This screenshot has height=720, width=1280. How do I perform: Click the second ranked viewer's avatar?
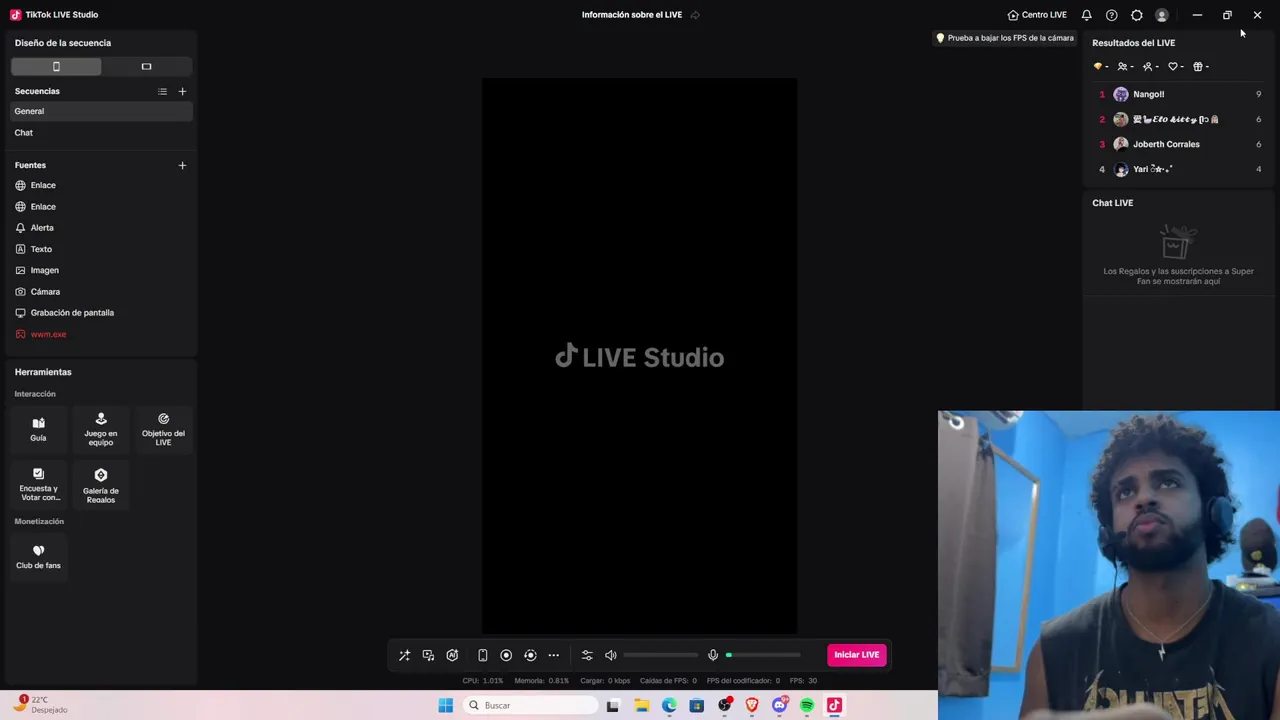(x=1121, y=119)
